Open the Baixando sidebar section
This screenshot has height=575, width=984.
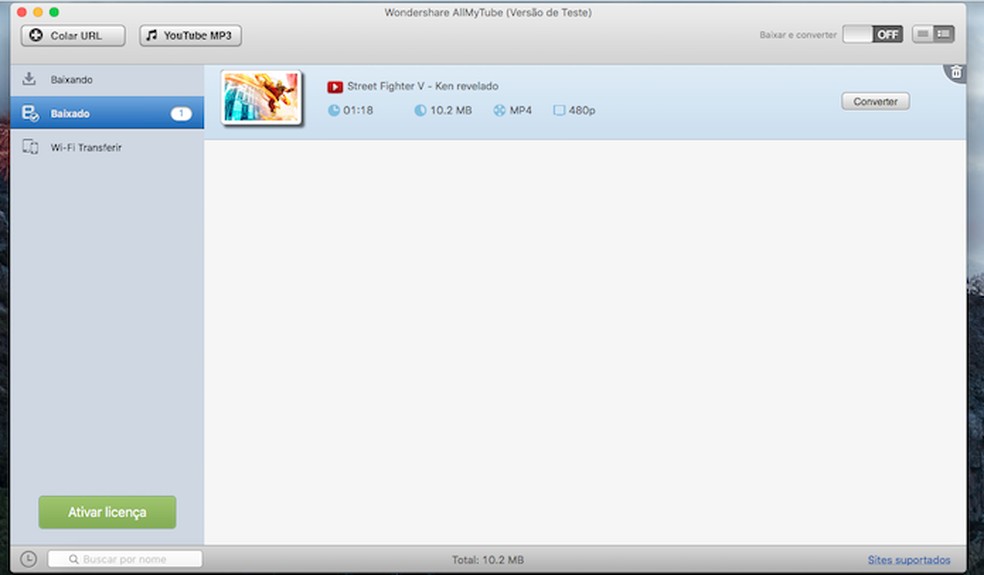click(107, 80)
